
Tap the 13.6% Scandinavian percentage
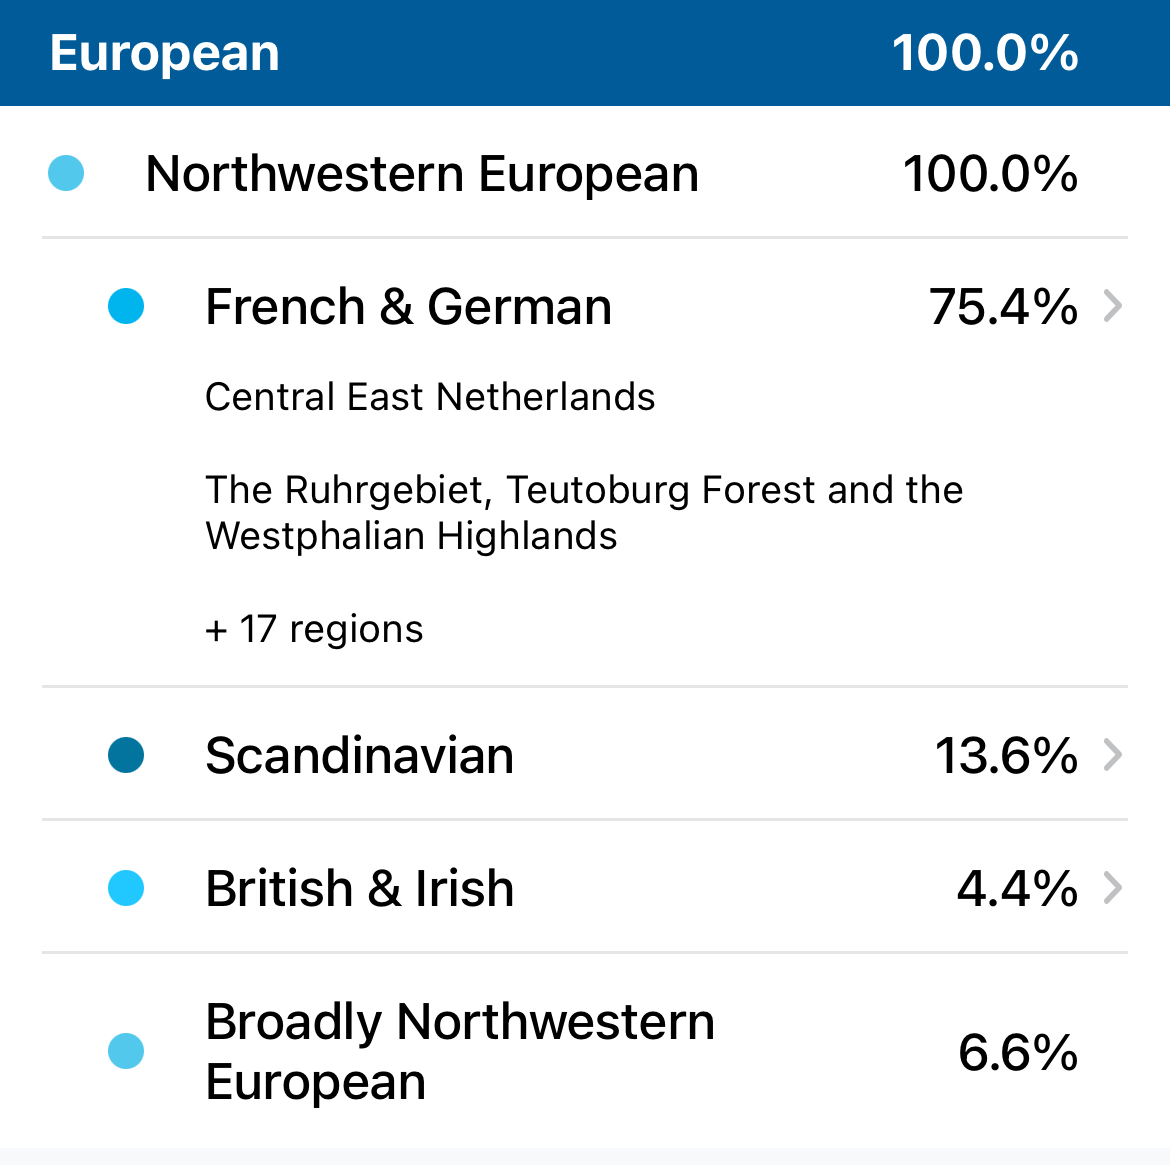(1006, 755)
